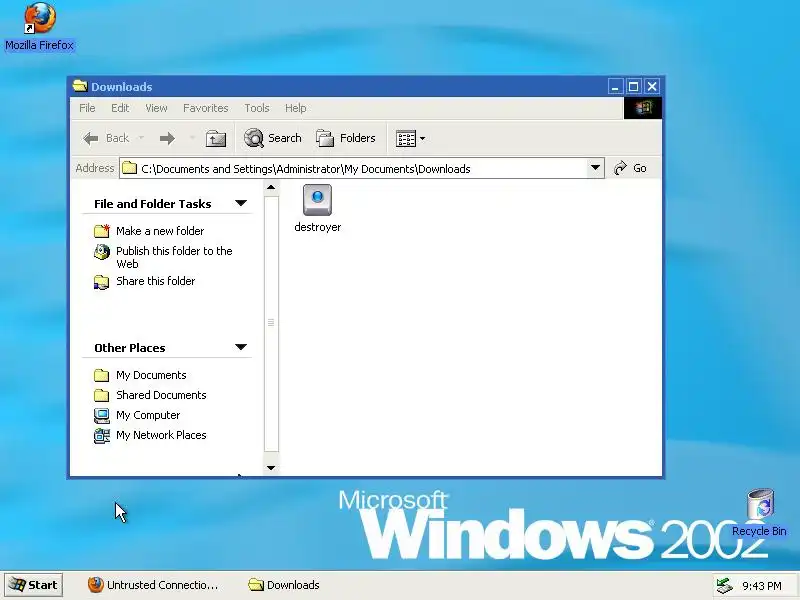800x600 pixels.
Task: Click Share this folder link
Action: [156, 281]
